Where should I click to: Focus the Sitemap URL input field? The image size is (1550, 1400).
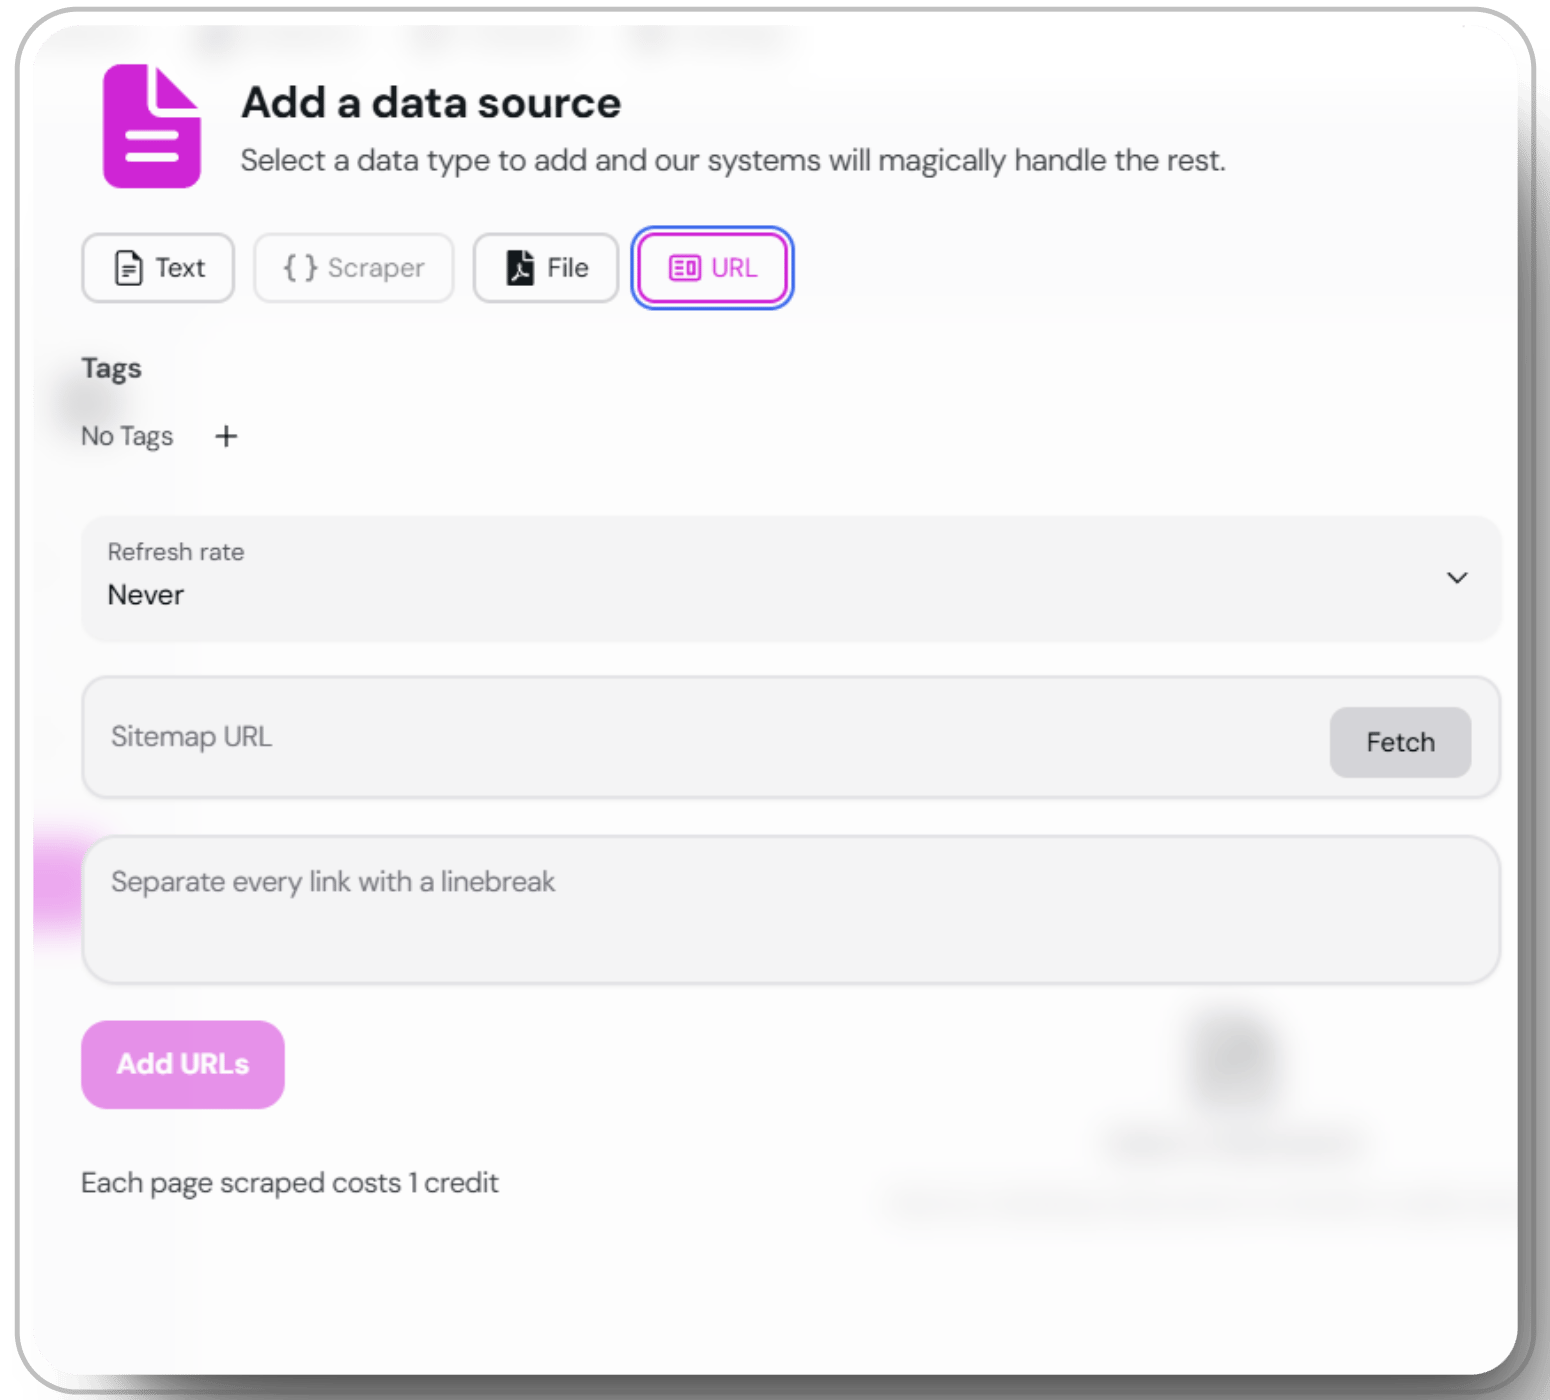click(x=705, y=737)
